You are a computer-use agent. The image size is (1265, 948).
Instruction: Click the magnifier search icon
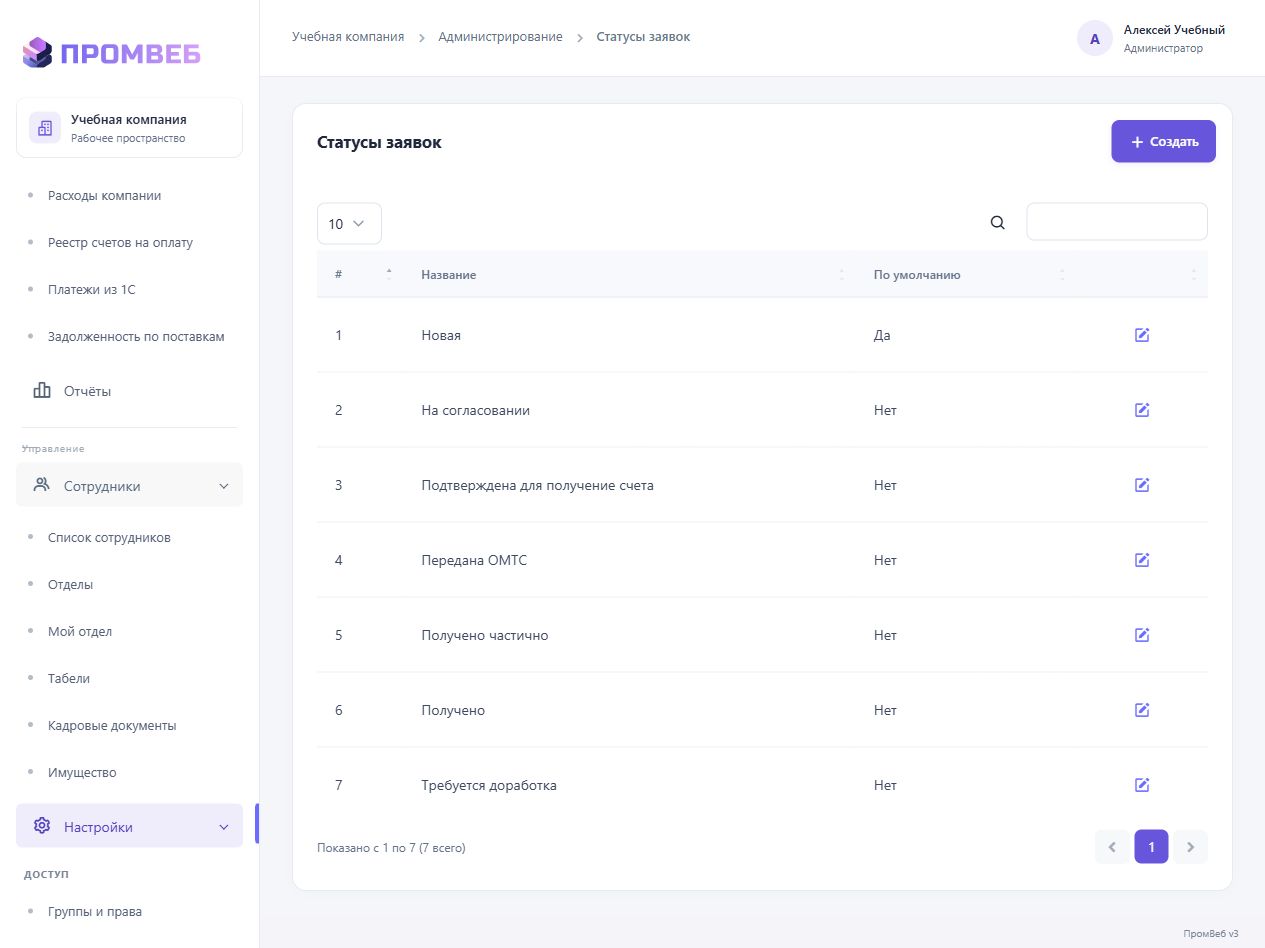[x=997, y=223]
